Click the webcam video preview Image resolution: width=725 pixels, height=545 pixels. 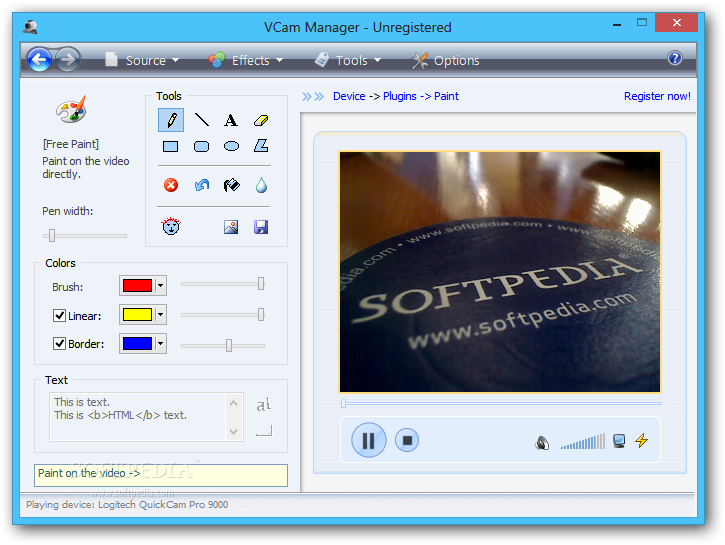[x=500, y=272]
